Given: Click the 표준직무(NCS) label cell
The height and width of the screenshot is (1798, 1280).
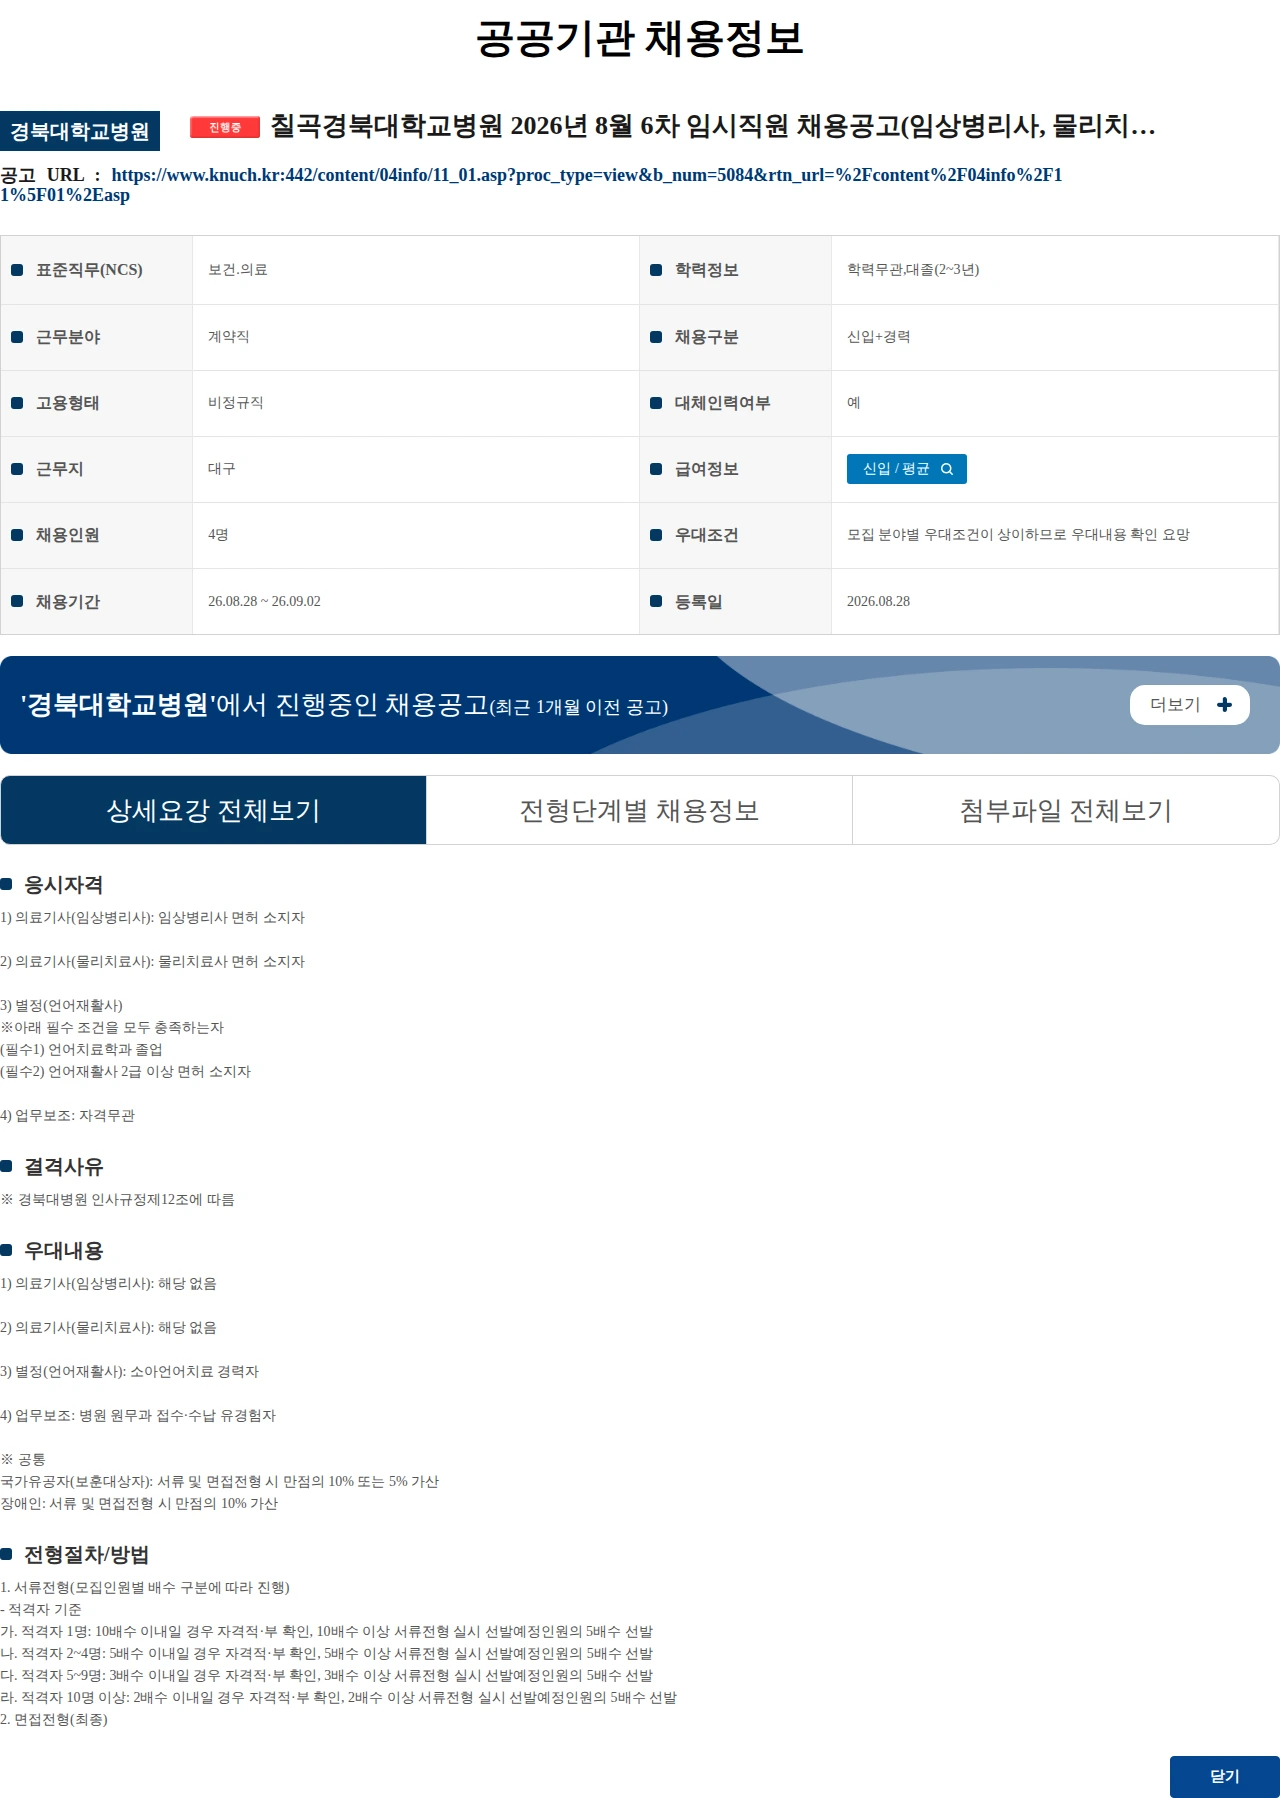Looking at the screenshot, I should coord(96,270).
